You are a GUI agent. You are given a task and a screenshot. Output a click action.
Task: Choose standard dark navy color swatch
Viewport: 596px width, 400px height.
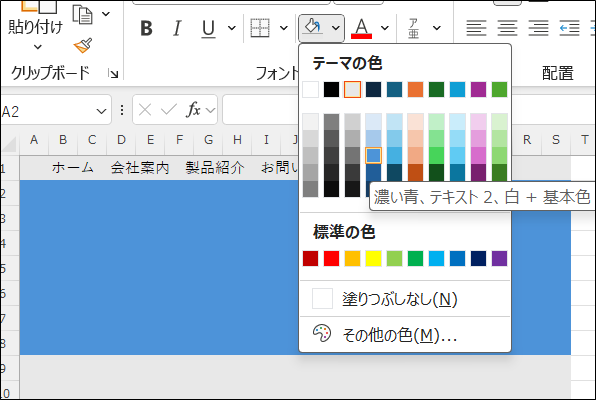(478, 259)
